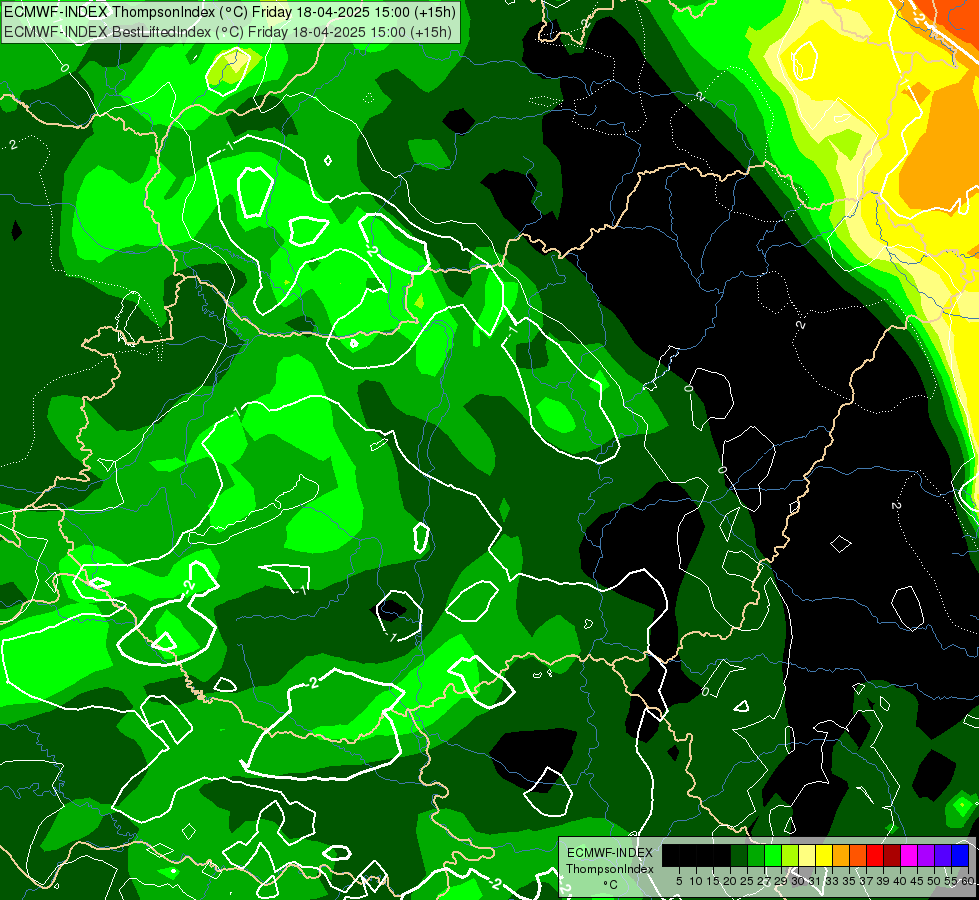Click the legend scale value '33'
This screenshot has height=900, width=979.
pyautogui.click(x=832, y=881)
